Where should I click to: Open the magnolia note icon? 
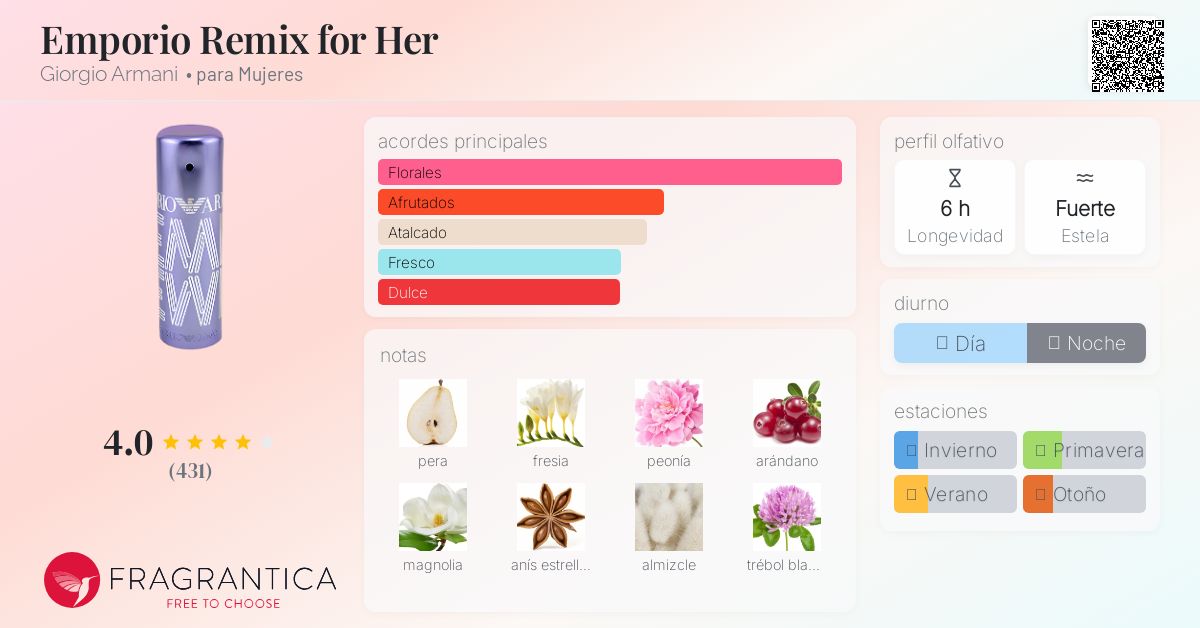(x=433, y=517)
